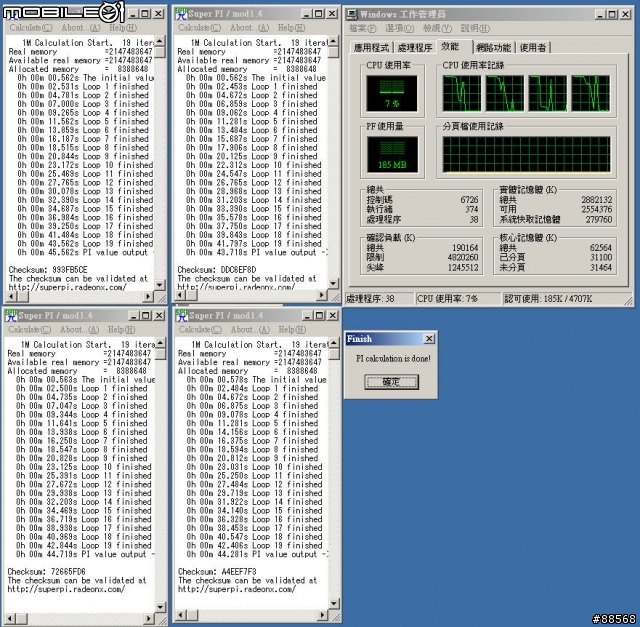Open the 檔案 menu in Task Manager
The width and height of the screenshot is (640, 627).
362,29
